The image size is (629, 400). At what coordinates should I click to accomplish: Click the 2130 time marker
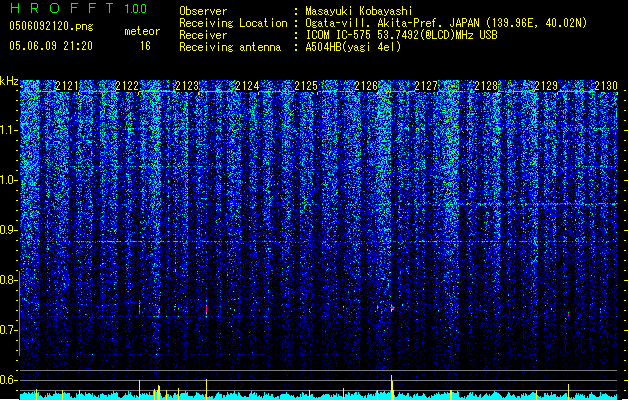606,85
